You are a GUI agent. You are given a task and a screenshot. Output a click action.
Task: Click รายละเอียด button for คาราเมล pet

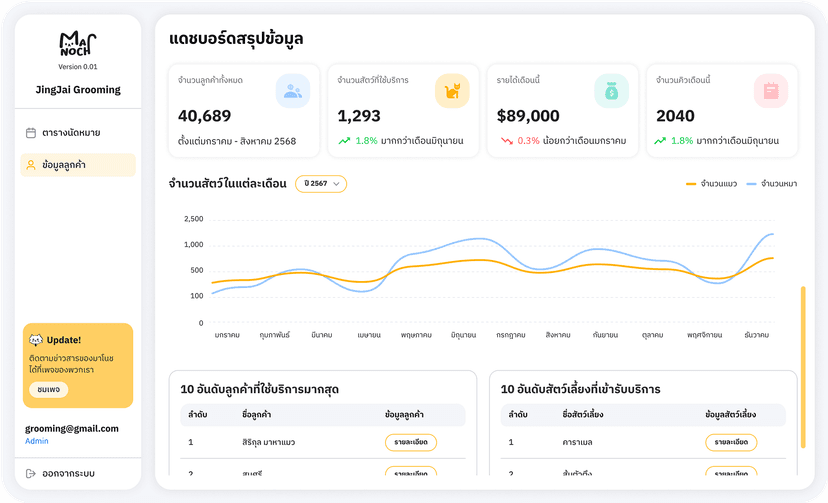click(x=730, y=442)
